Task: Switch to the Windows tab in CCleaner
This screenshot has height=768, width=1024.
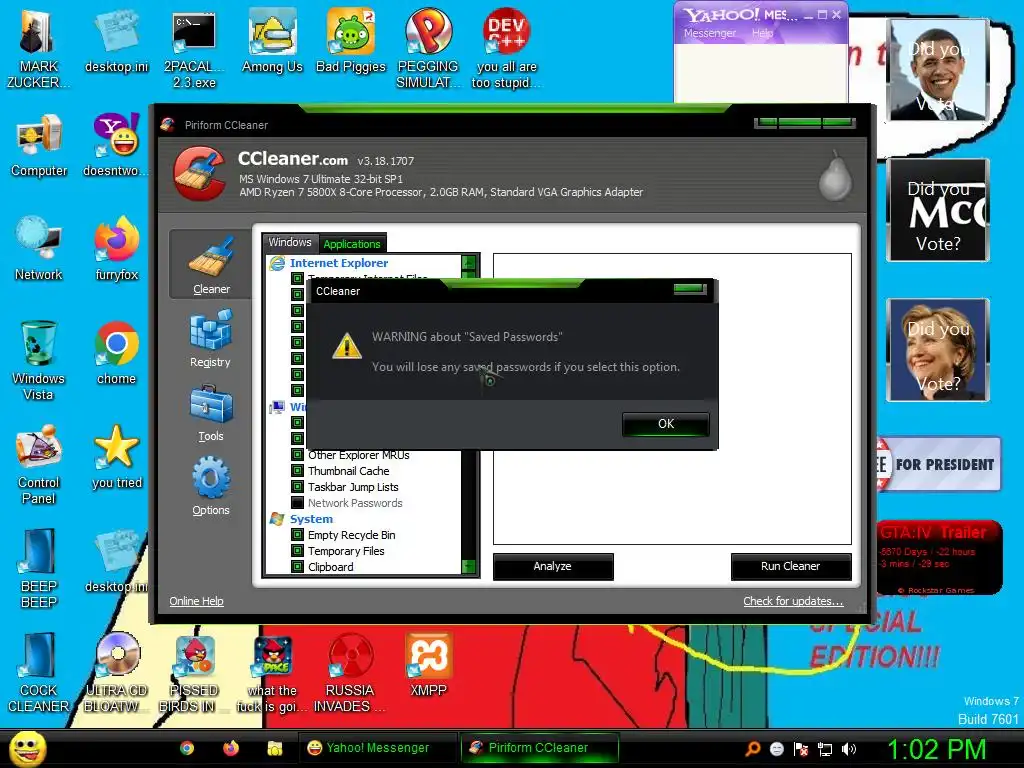Action: click(x=290, y=242)
